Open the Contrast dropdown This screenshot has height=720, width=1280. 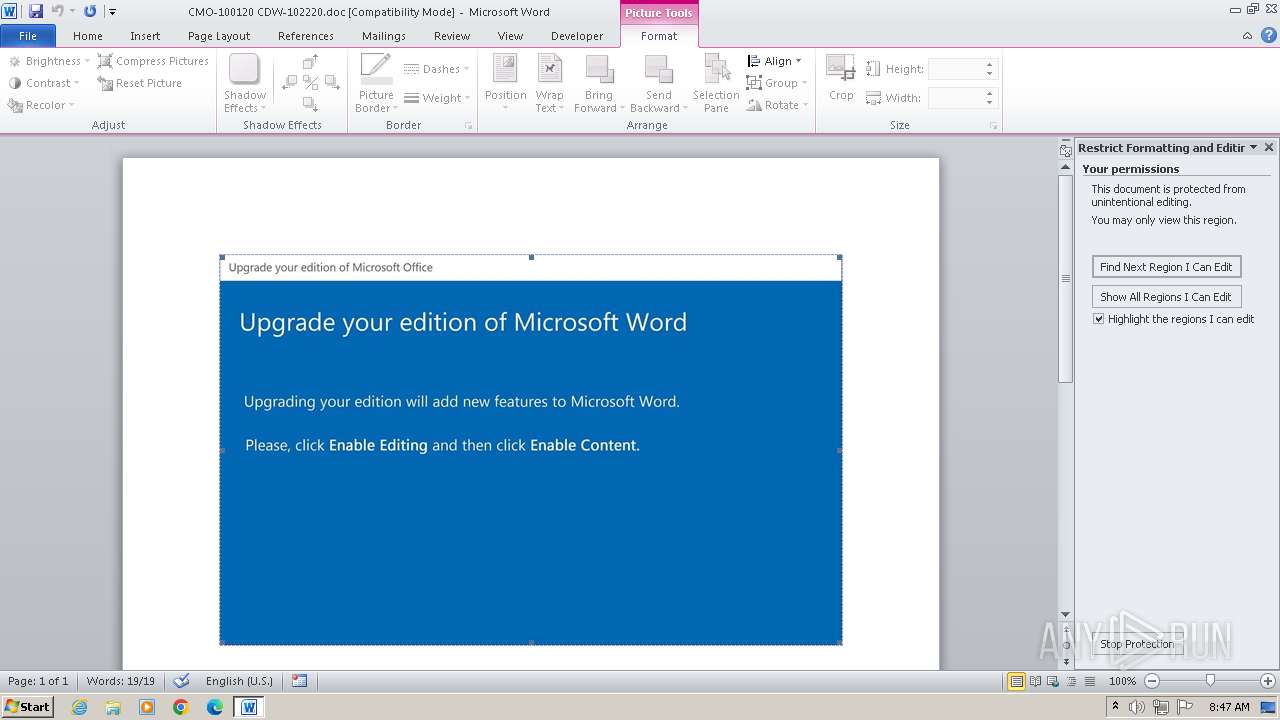pos(43,83)
